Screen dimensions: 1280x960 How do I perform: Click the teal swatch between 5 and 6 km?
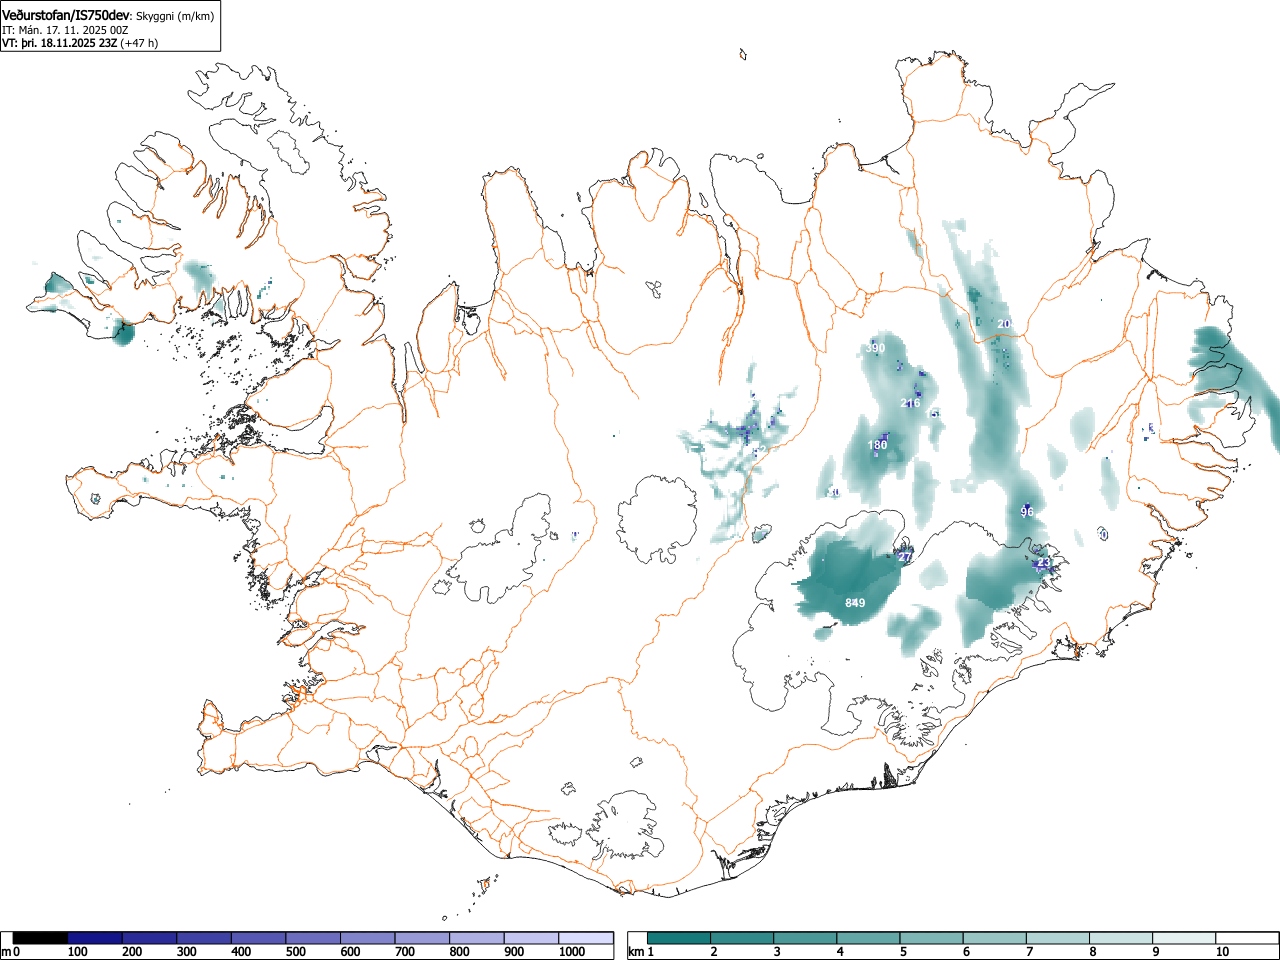click(931, 938)
